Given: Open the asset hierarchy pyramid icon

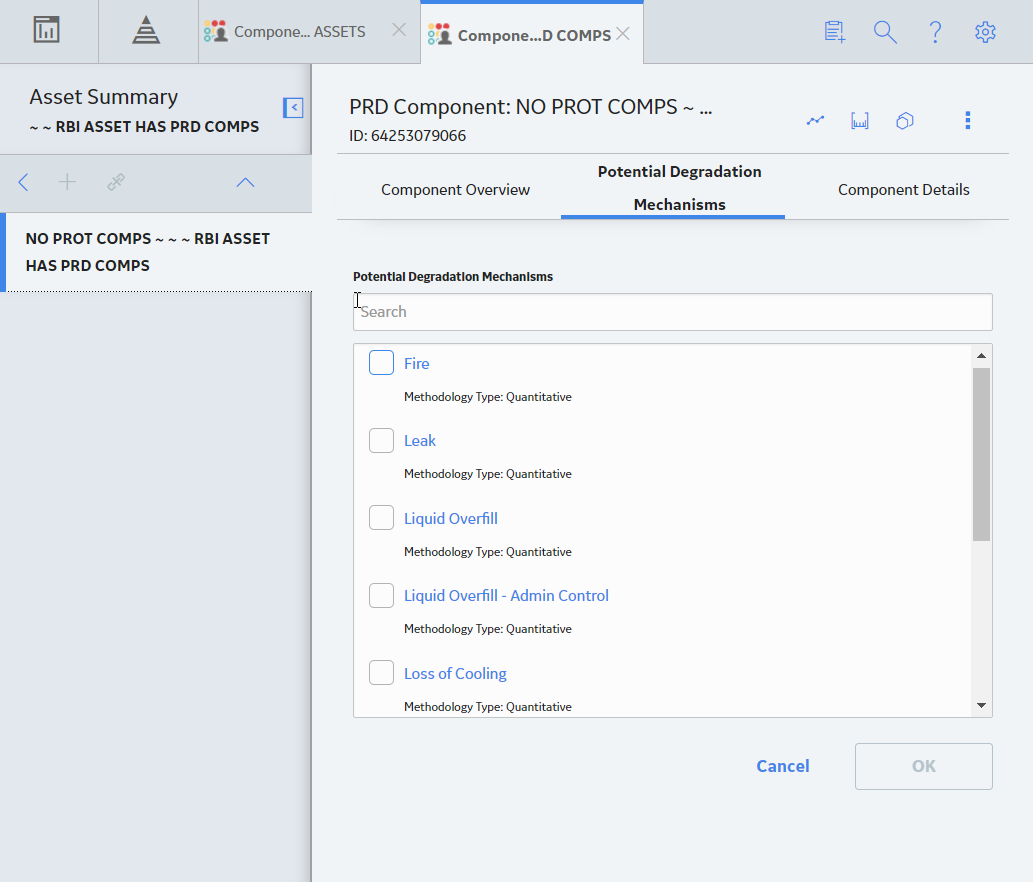Looking at the screenshot, I should click(146, 30).
